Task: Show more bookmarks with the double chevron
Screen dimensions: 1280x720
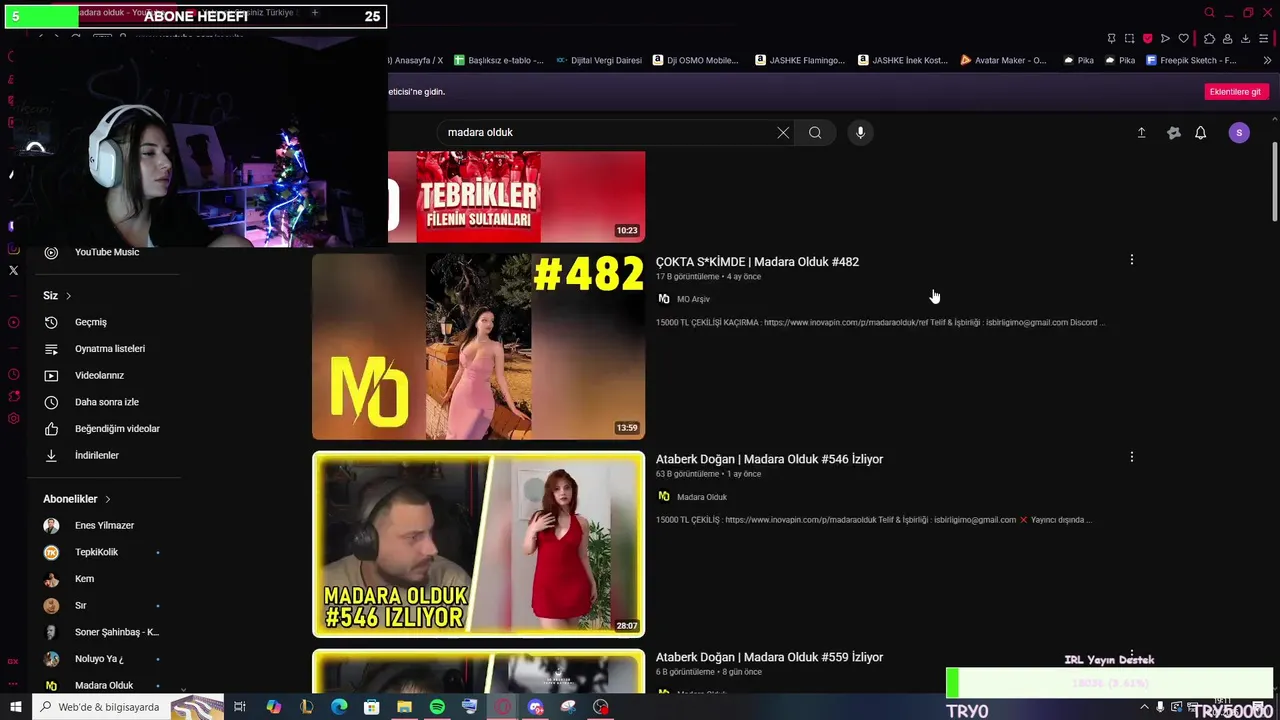Action: [x=1267, y=61]
